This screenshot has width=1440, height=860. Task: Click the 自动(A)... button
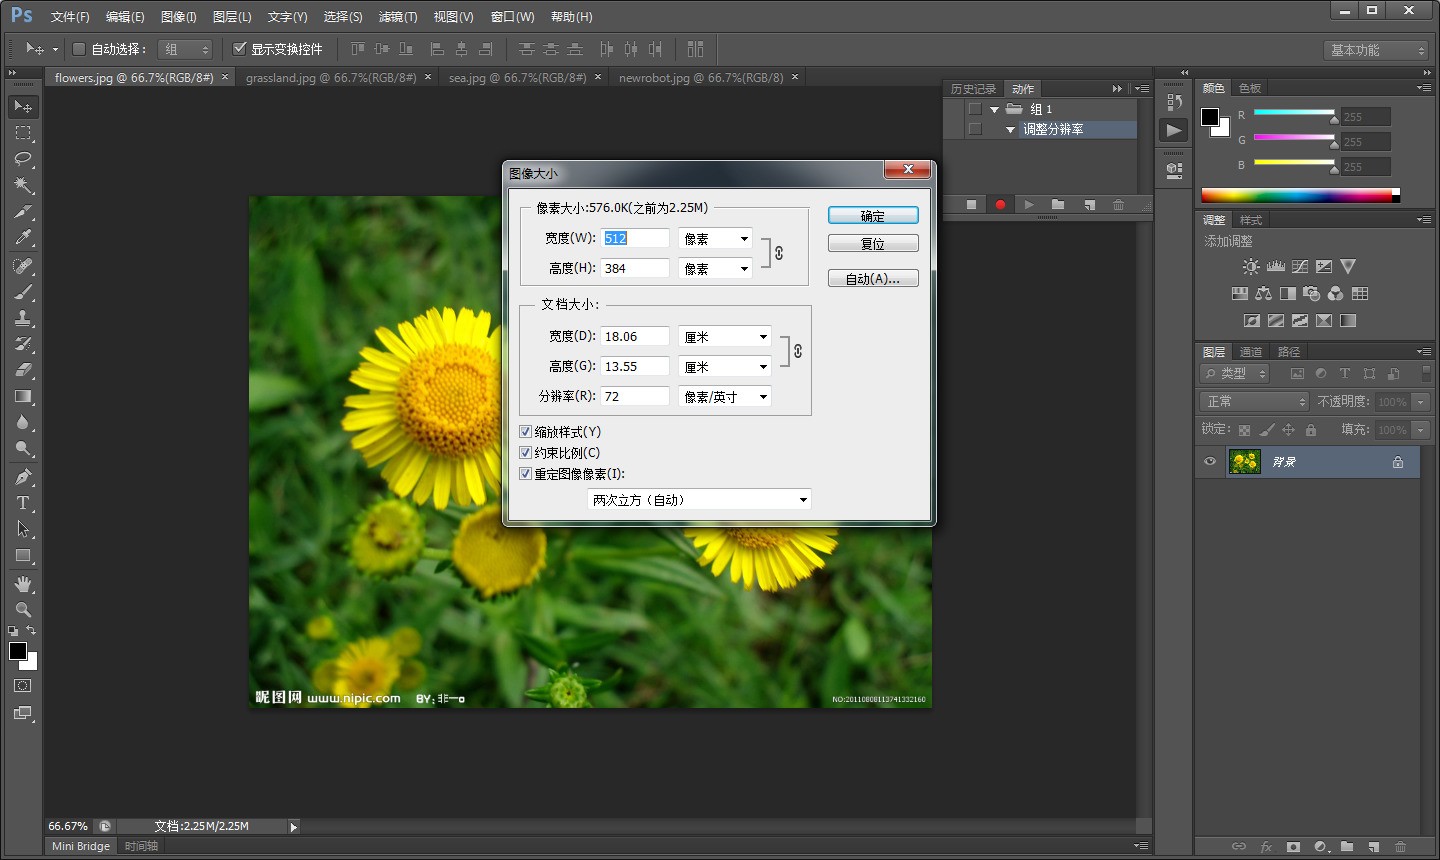873,279
